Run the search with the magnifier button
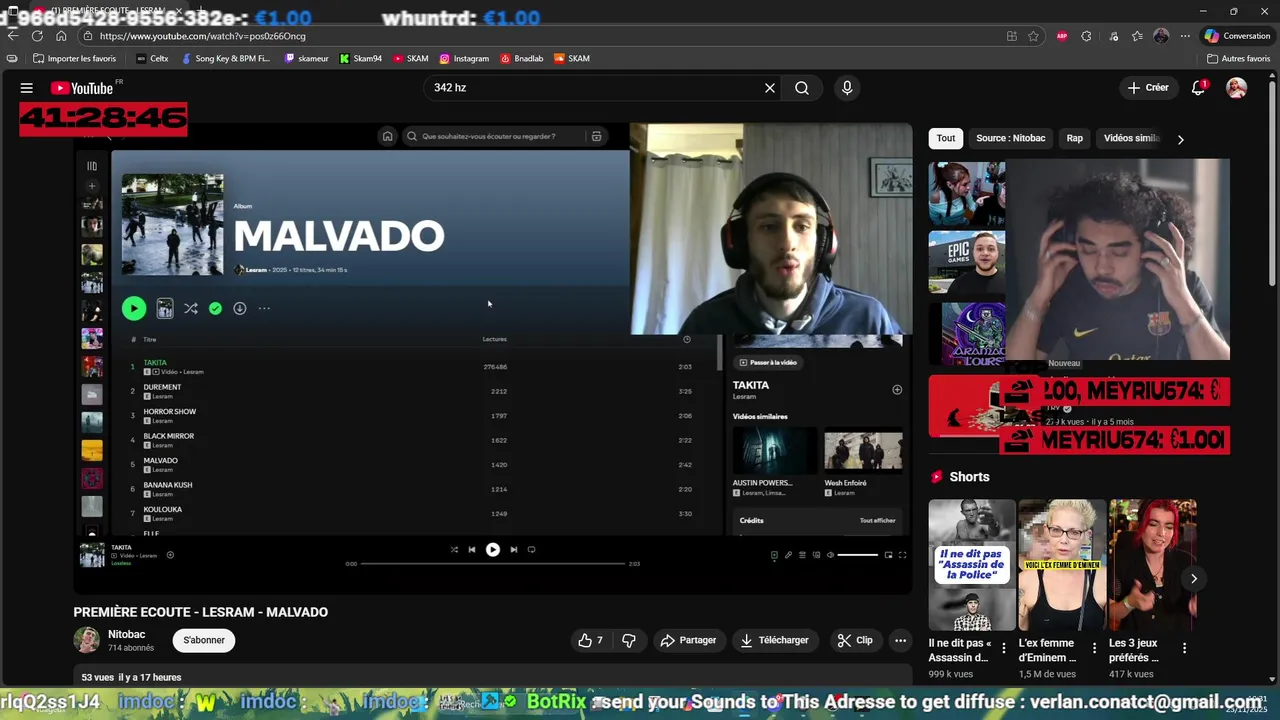The image size is (1280, 720). tap(802, 88)
